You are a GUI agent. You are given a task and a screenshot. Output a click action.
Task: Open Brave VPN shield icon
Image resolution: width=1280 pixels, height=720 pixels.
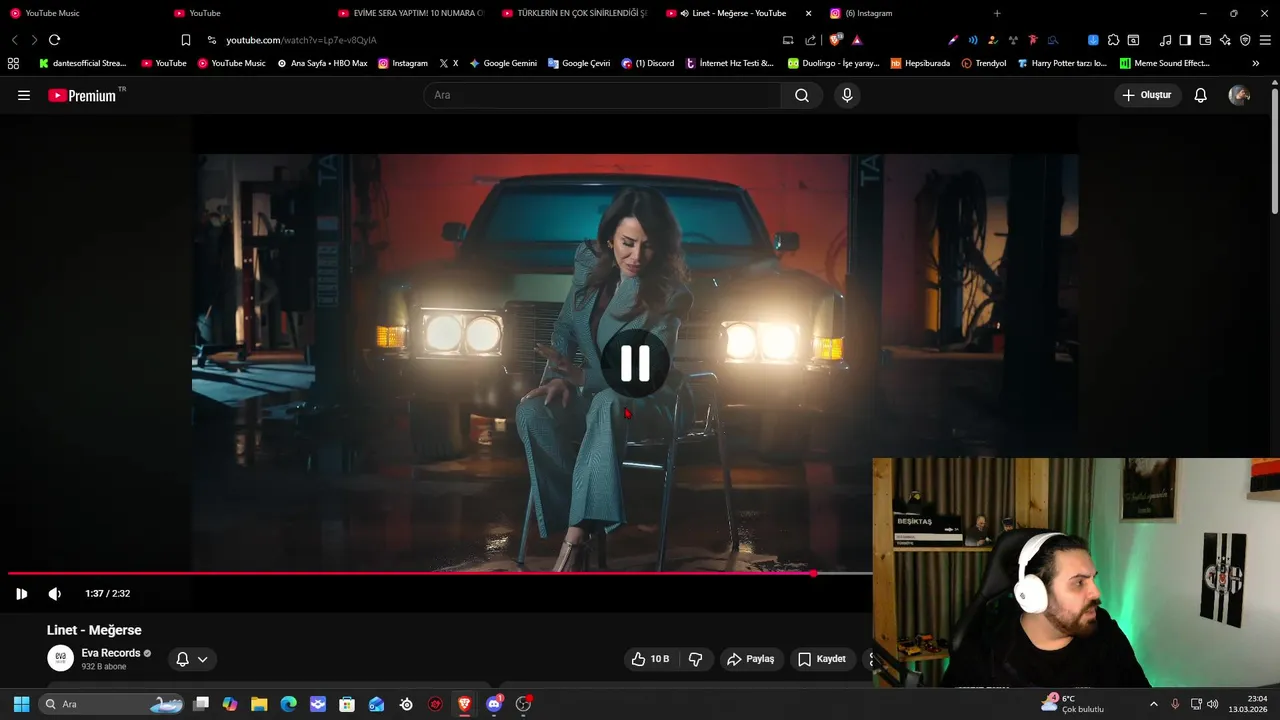[1245, 40]
